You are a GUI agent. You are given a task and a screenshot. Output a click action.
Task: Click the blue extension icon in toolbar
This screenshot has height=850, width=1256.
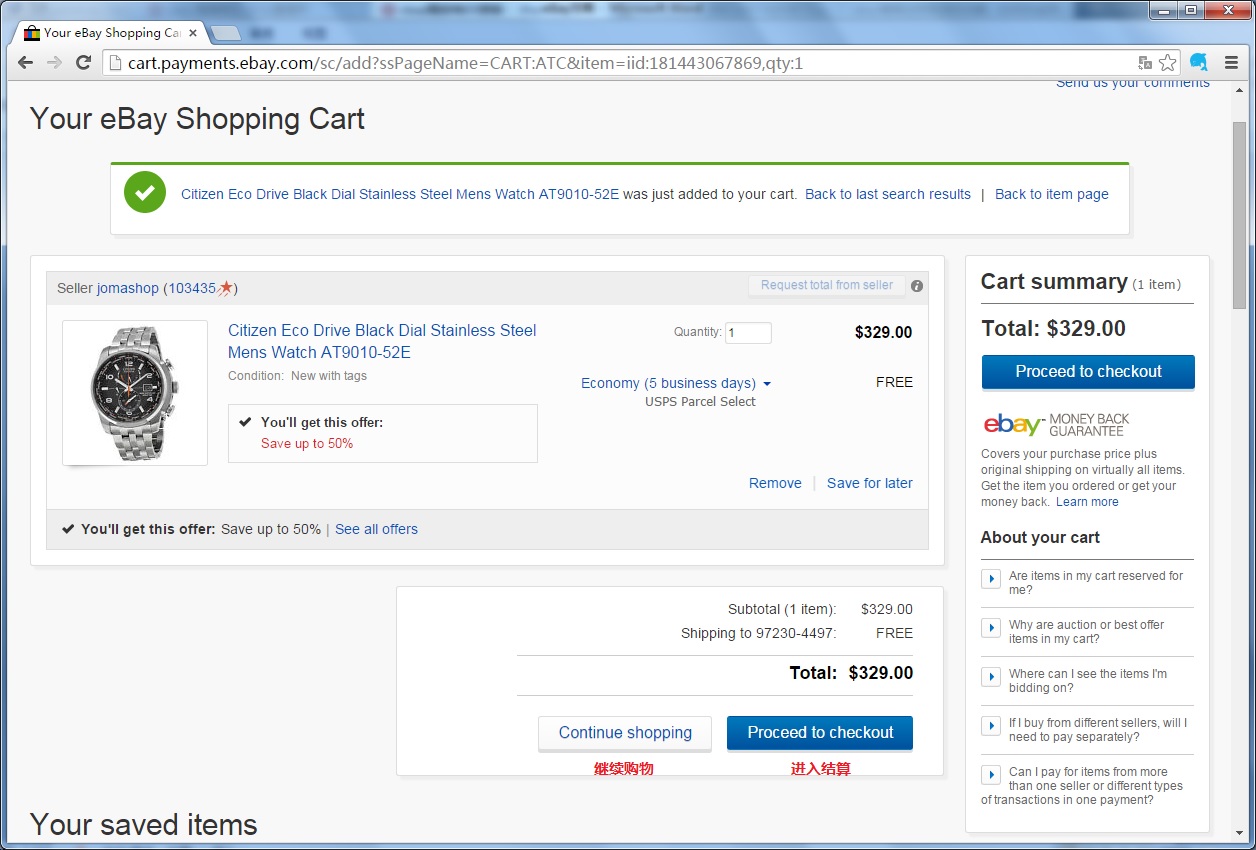click(1199, 63)
